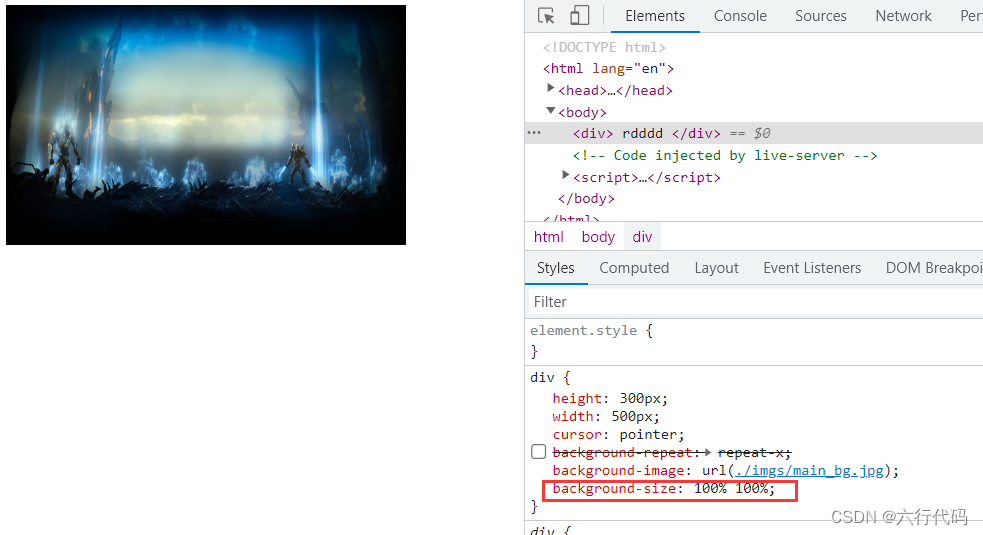Toggle the device toolbar icon

click(579, 16)
